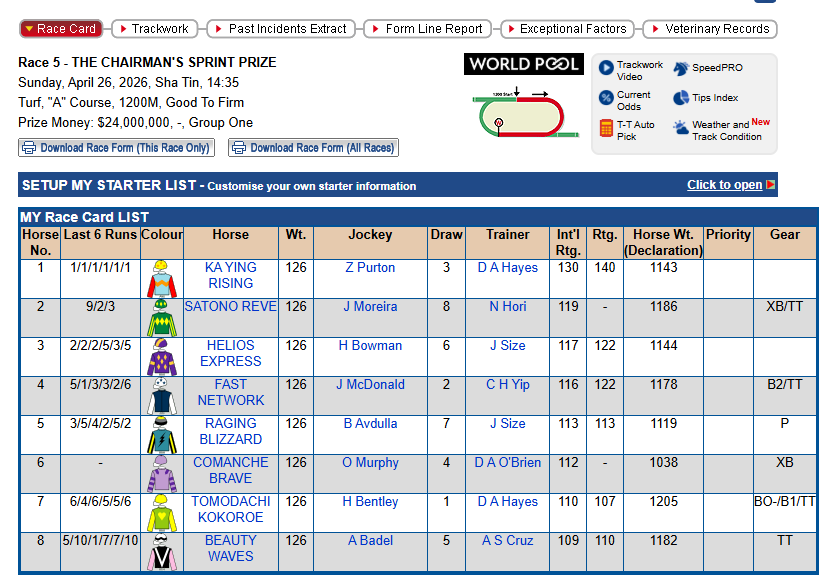This screenshot has height=583, width=829.
Task: Click the Current Odds percent icon
Action: click(x=606, y=98)
